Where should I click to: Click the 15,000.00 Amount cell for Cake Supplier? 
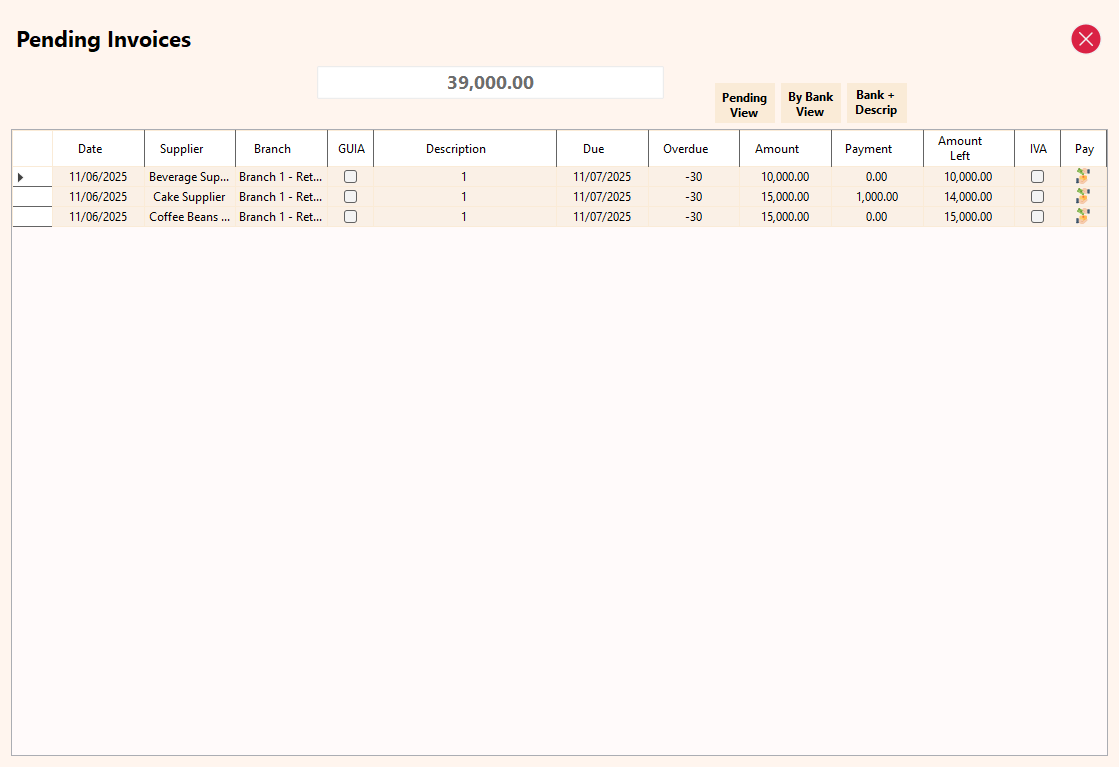(785, 197)
